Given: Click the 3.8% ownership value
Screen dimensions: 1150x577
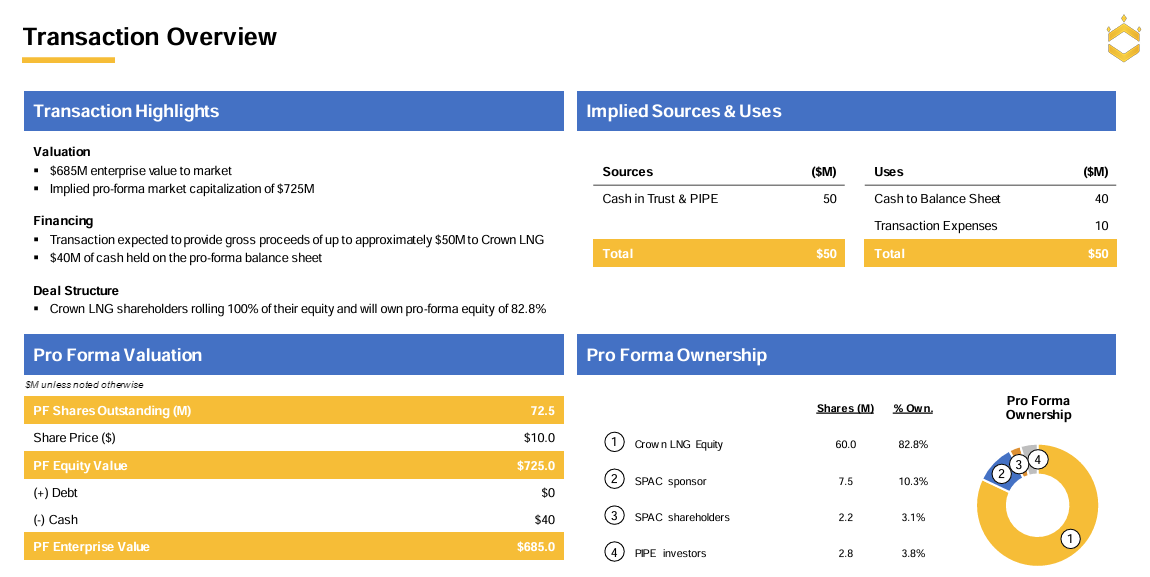Looking at the screenshot, I should (913, 554).
